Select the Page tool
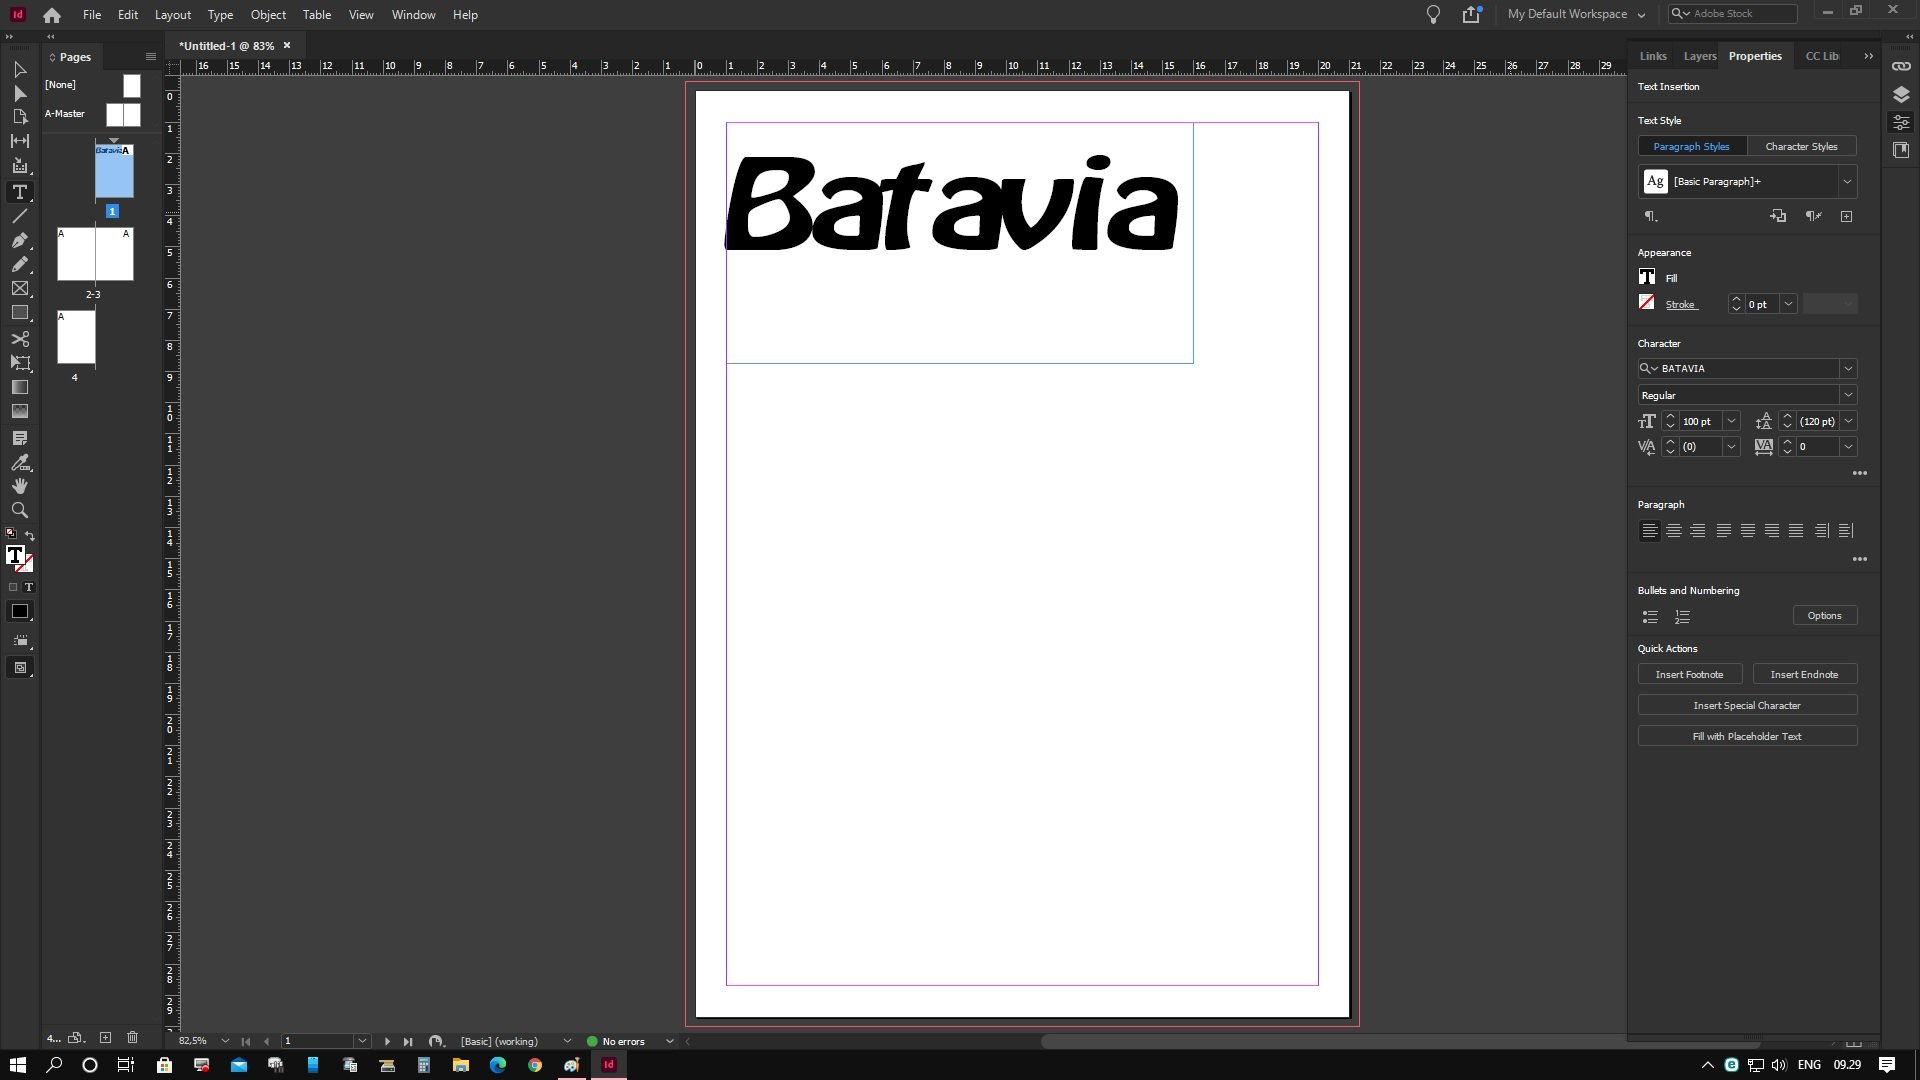1920x1080 pixels. pos(19,117)
